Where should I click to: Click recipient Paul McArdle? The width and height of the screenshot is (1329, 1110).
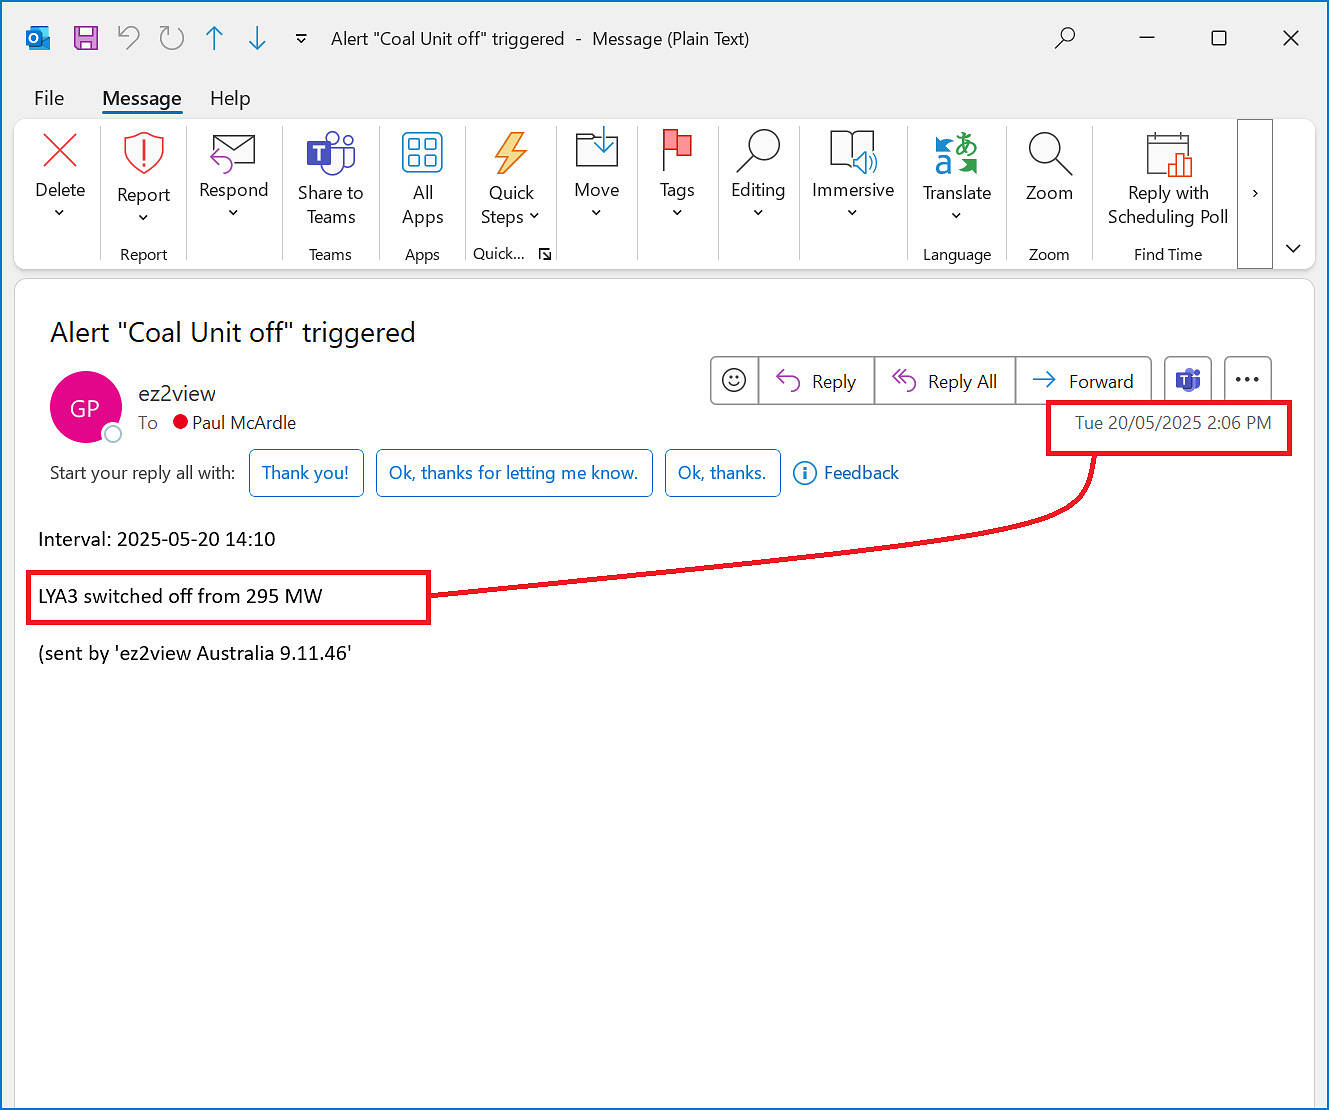point(244,423)
